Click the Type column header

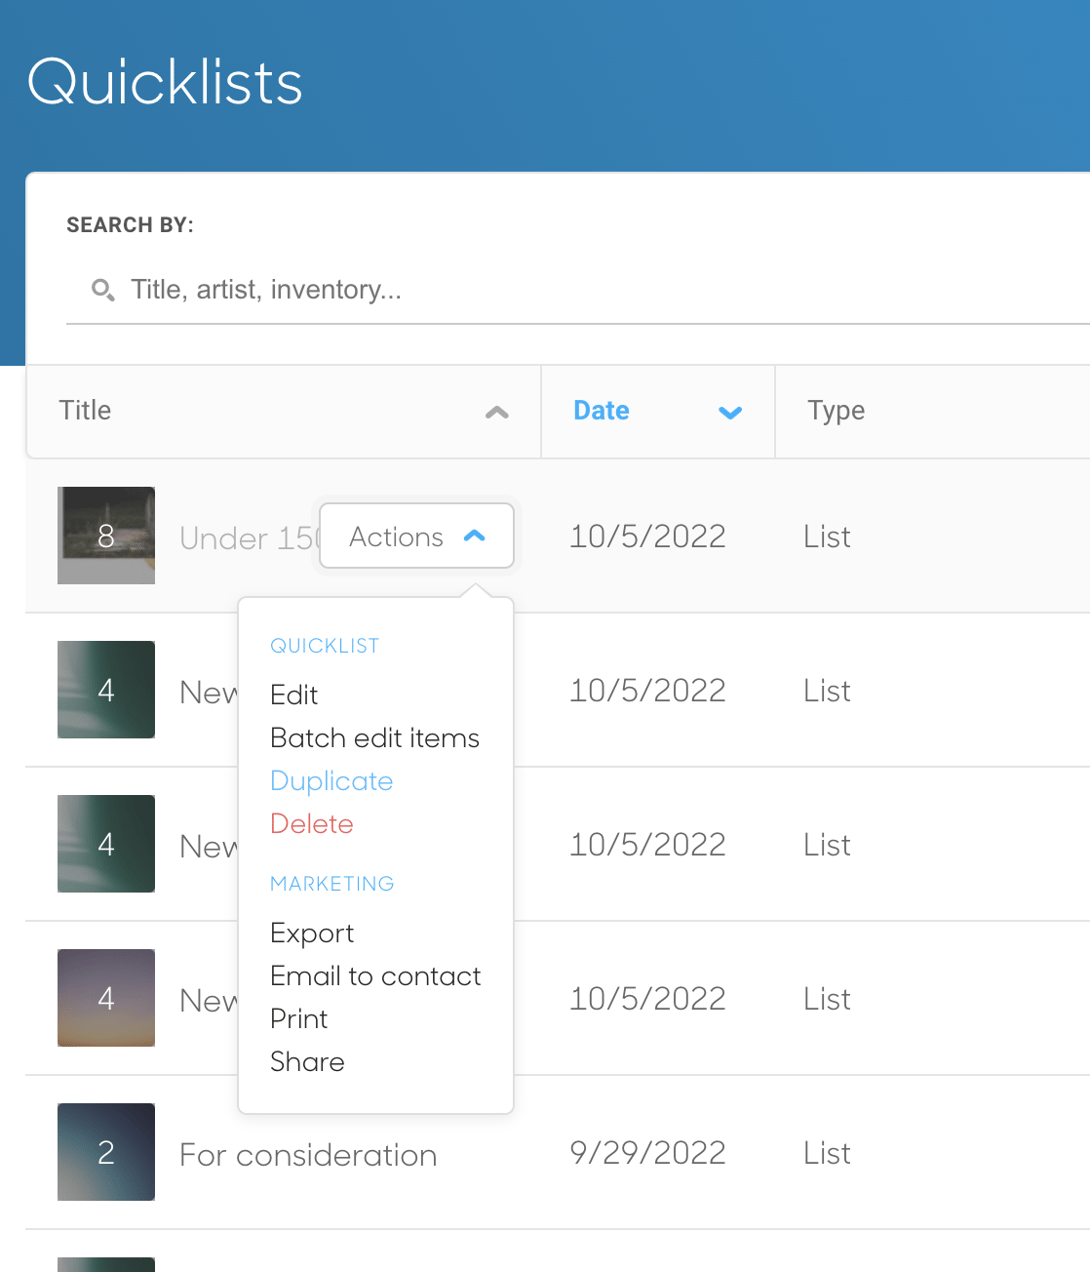click(x=836, y=410)
